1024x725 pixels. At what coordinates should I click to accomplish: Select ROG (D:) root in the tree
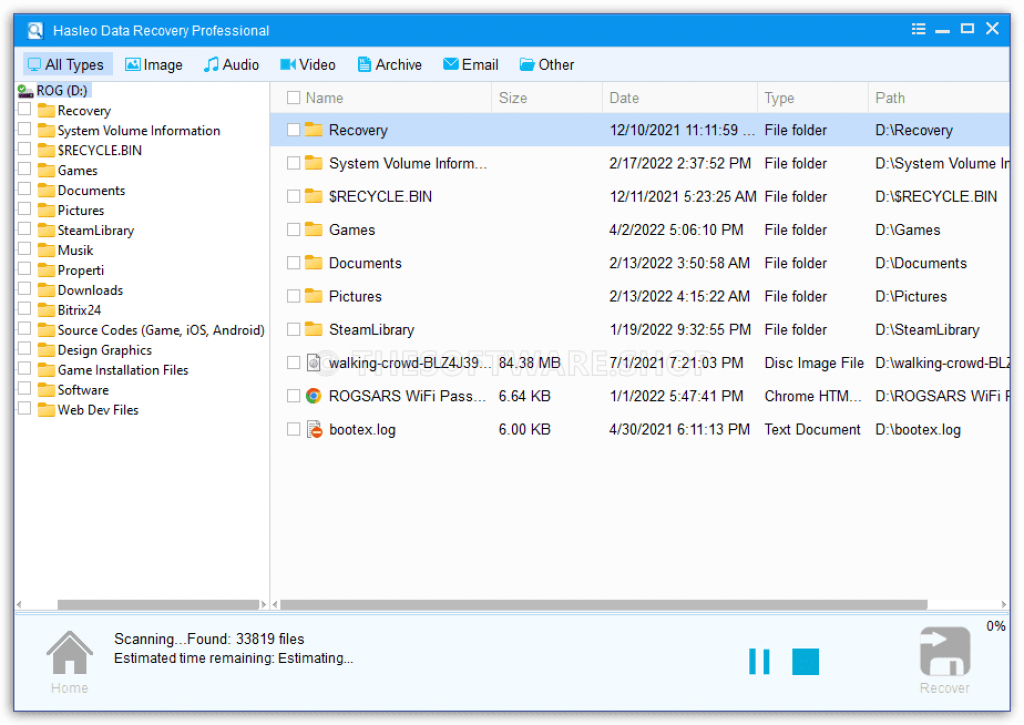[62, 91]
